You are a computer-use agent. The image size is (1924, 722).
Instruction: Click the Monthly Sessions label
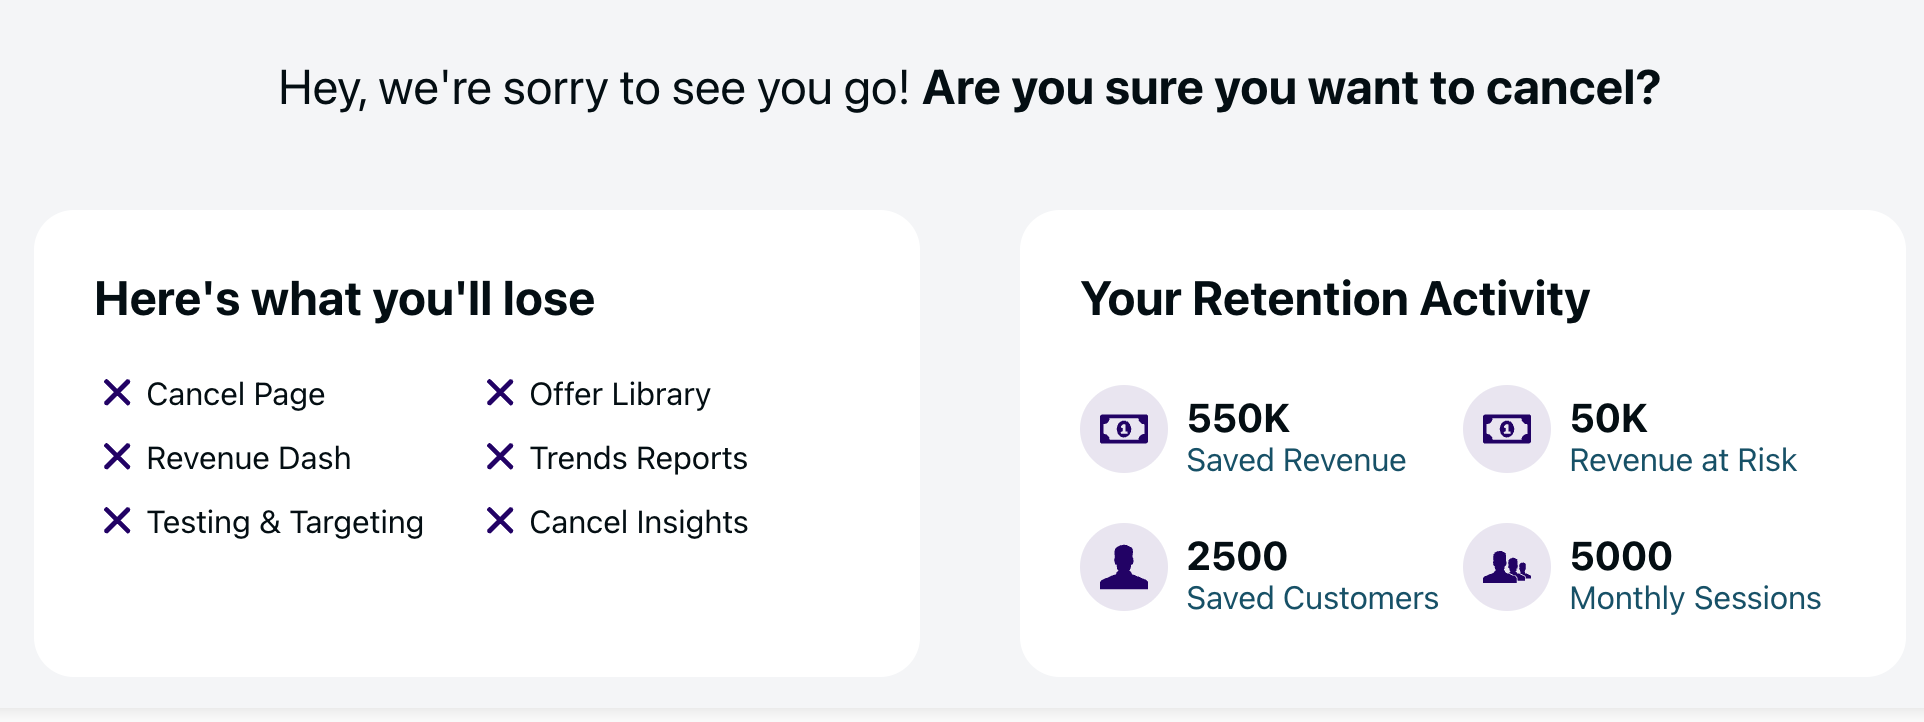[x=1695, y=598]
